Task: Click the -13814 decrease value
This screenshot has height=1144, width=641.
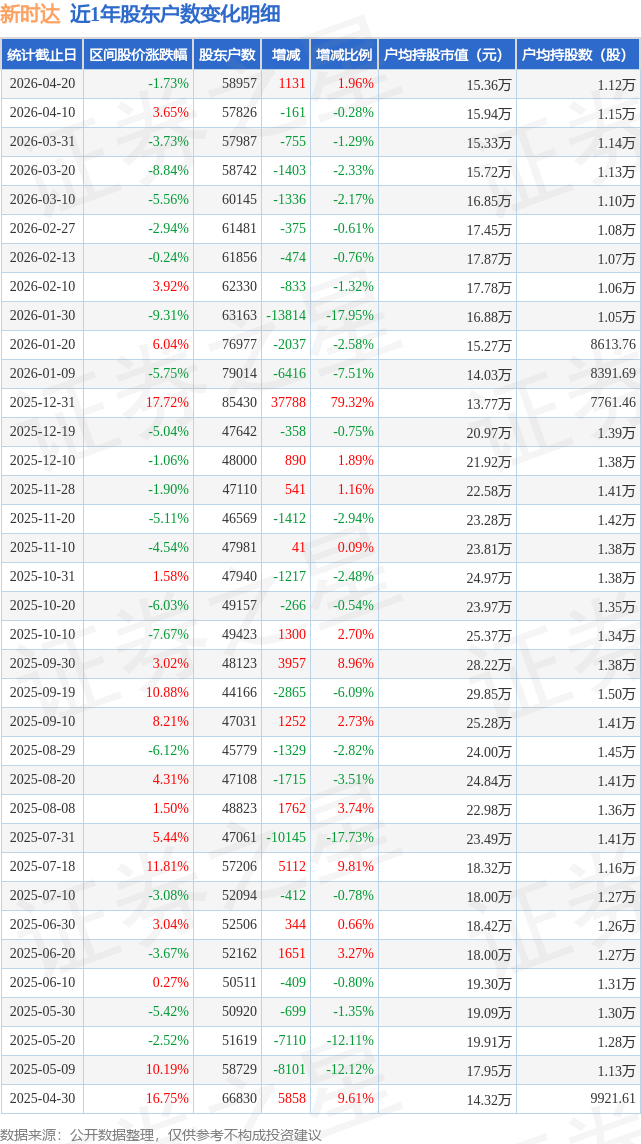Action: click(x=286, y=315)
